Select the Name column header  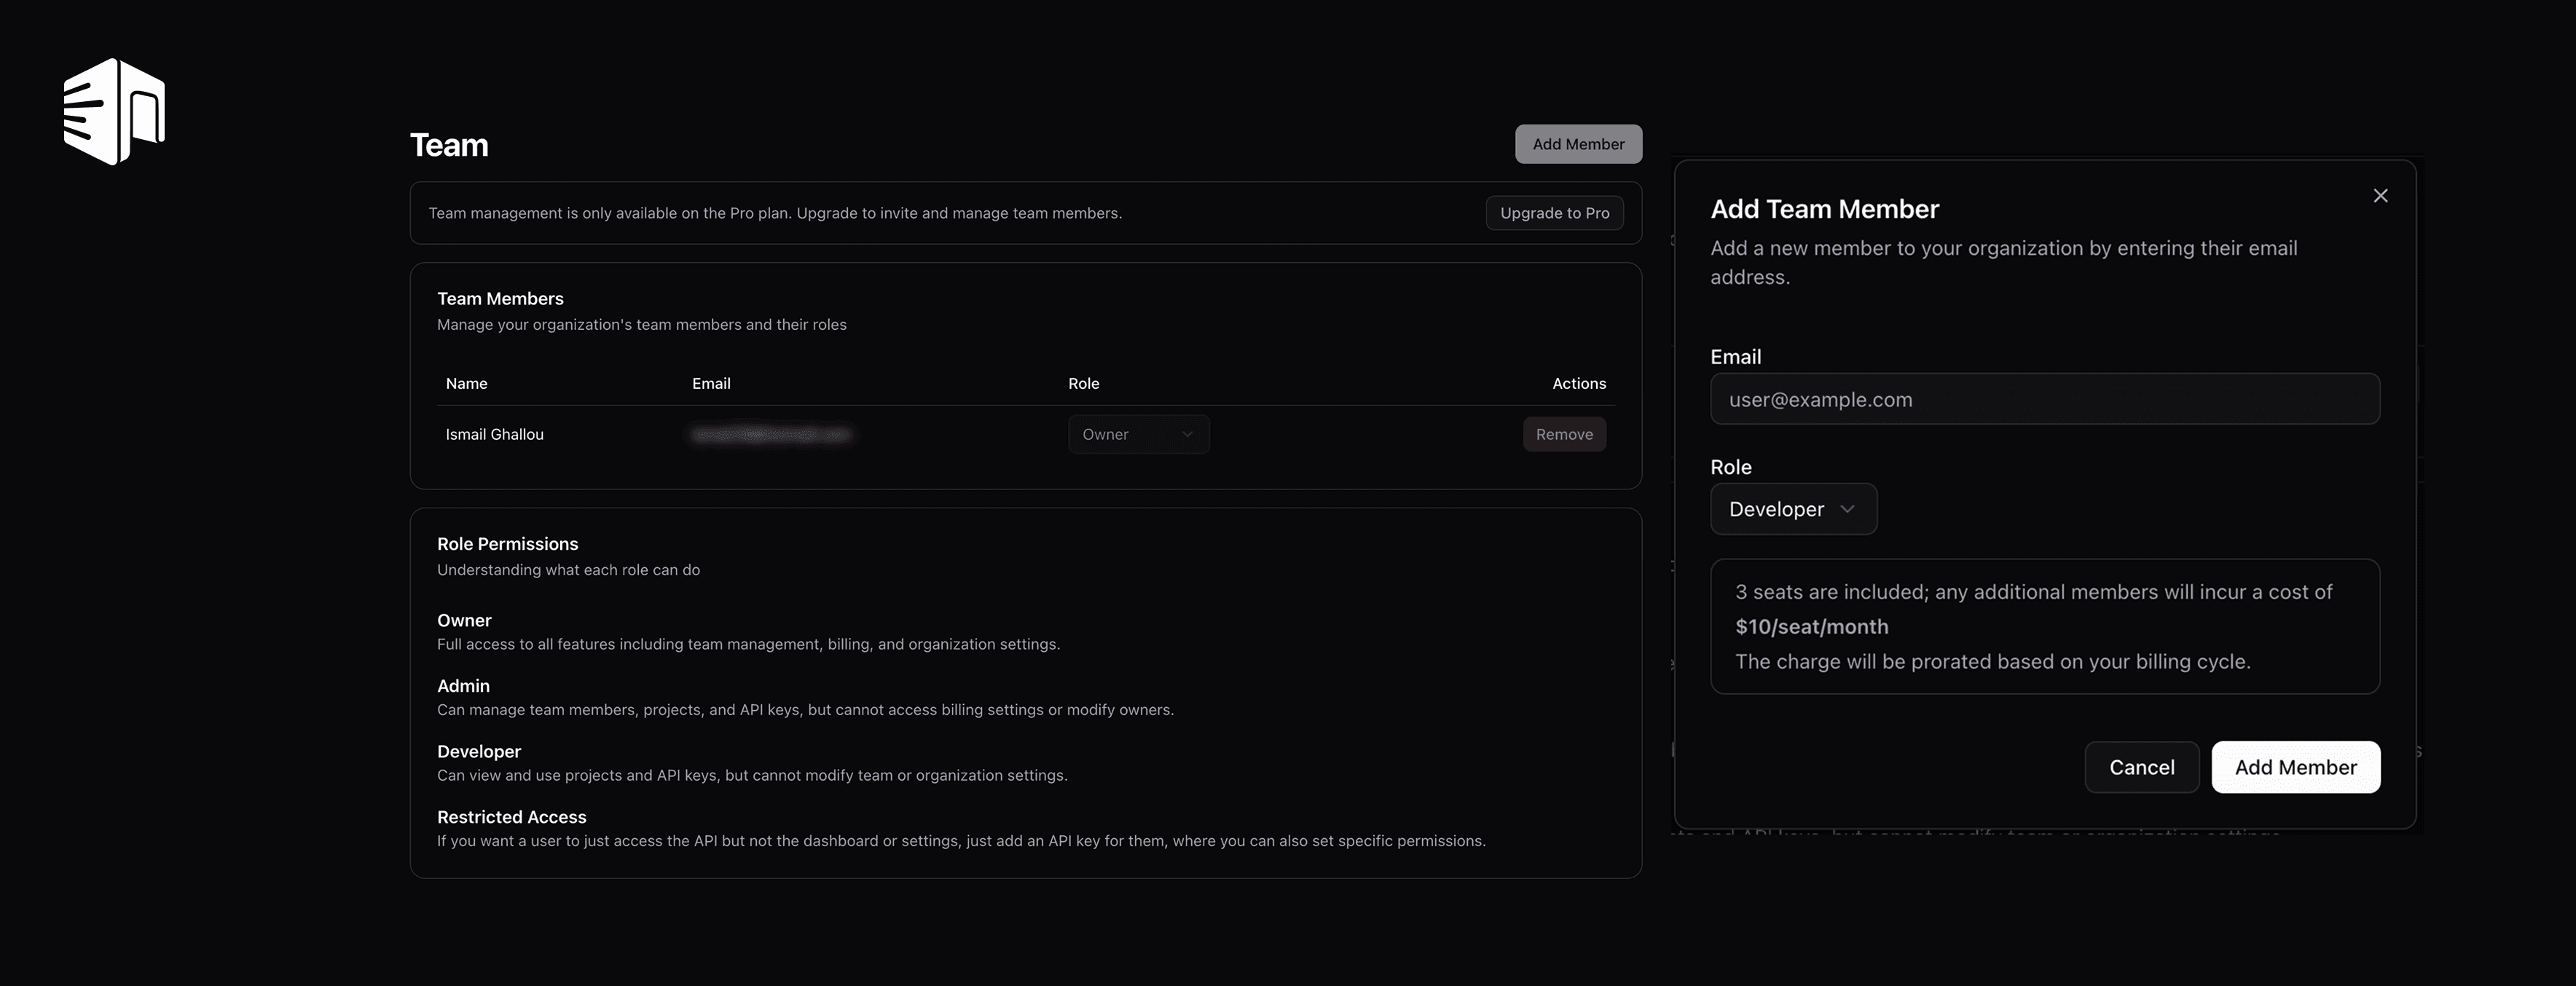466,383
